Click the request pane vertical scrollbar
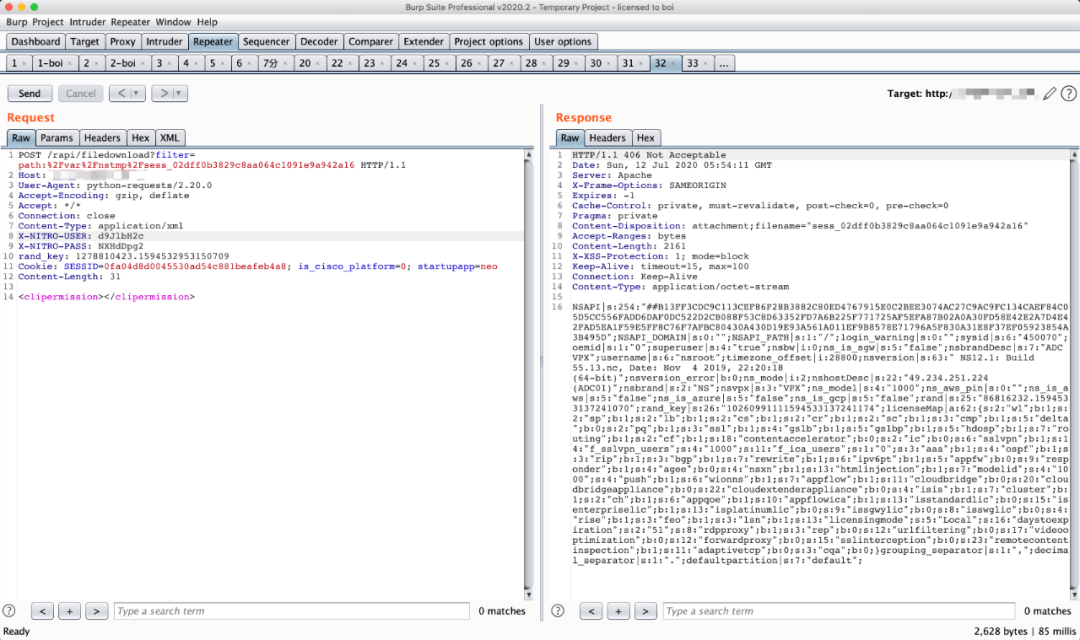 coord(528,375)
